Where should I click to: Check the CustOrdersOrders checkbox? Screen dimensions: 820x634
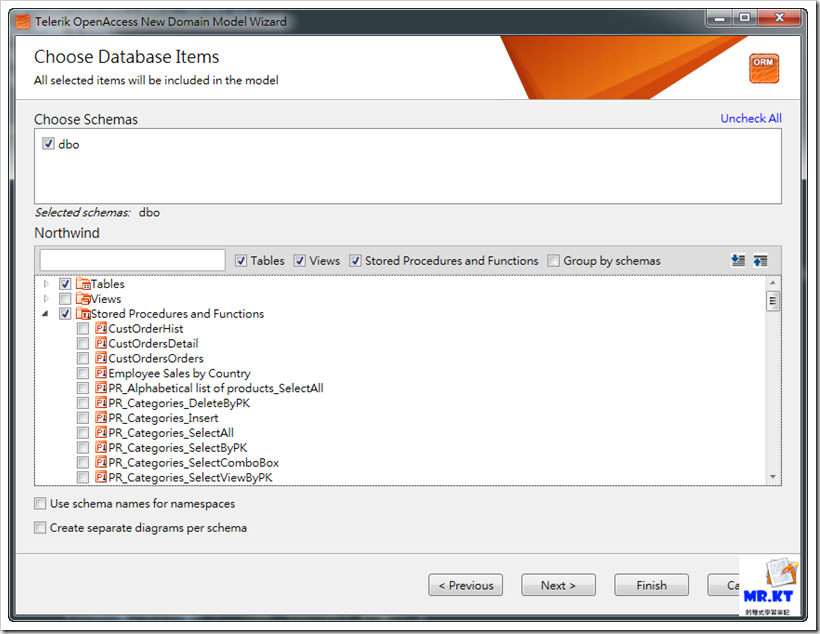point(83,358)
